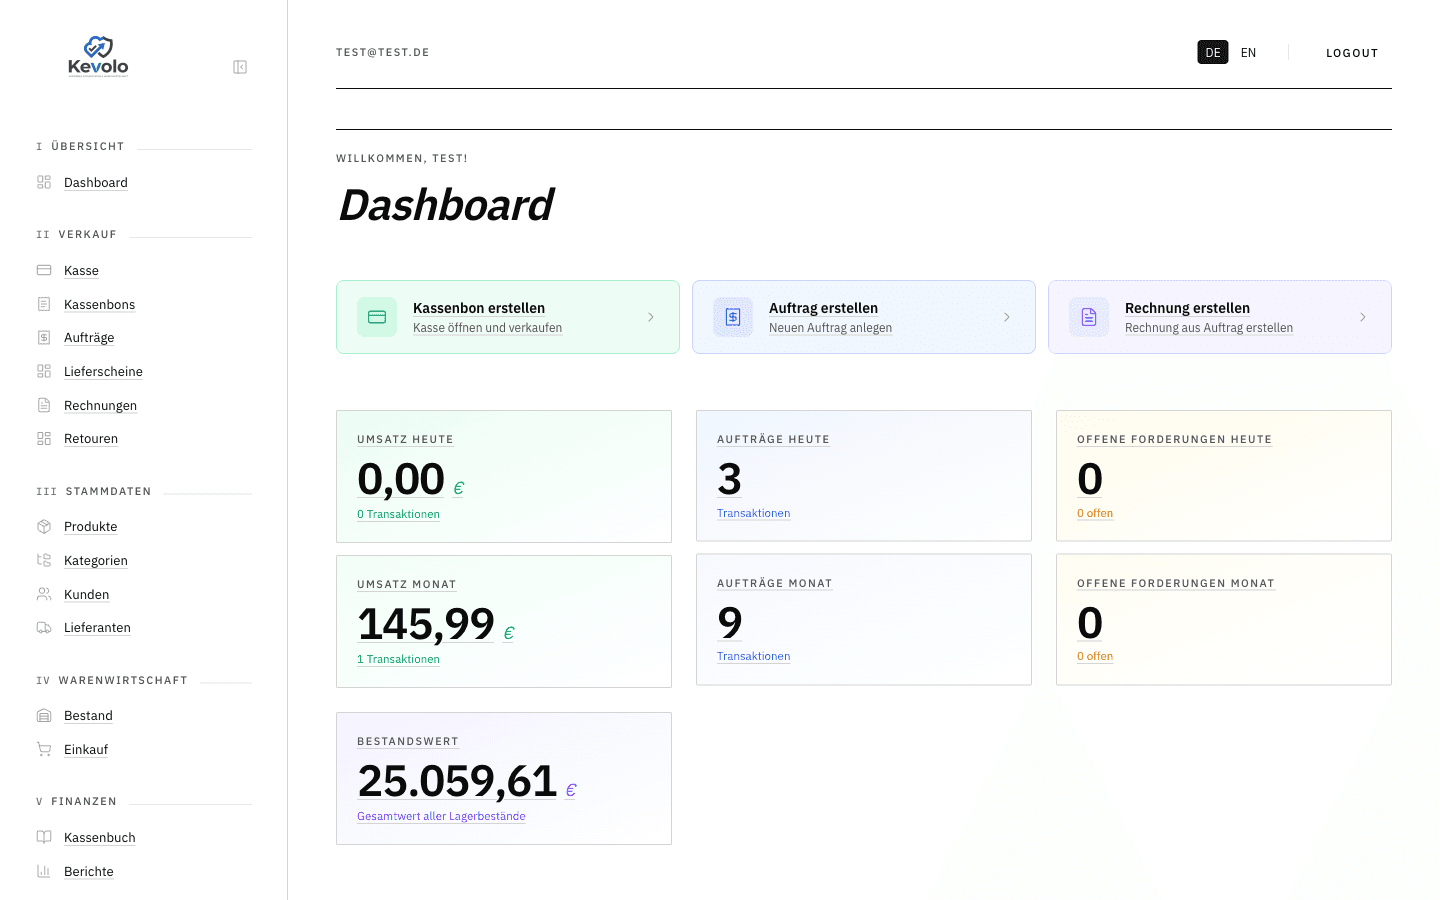Click the LOGOUT button
1440x900 pixels.
click(x=1352, y=53)
